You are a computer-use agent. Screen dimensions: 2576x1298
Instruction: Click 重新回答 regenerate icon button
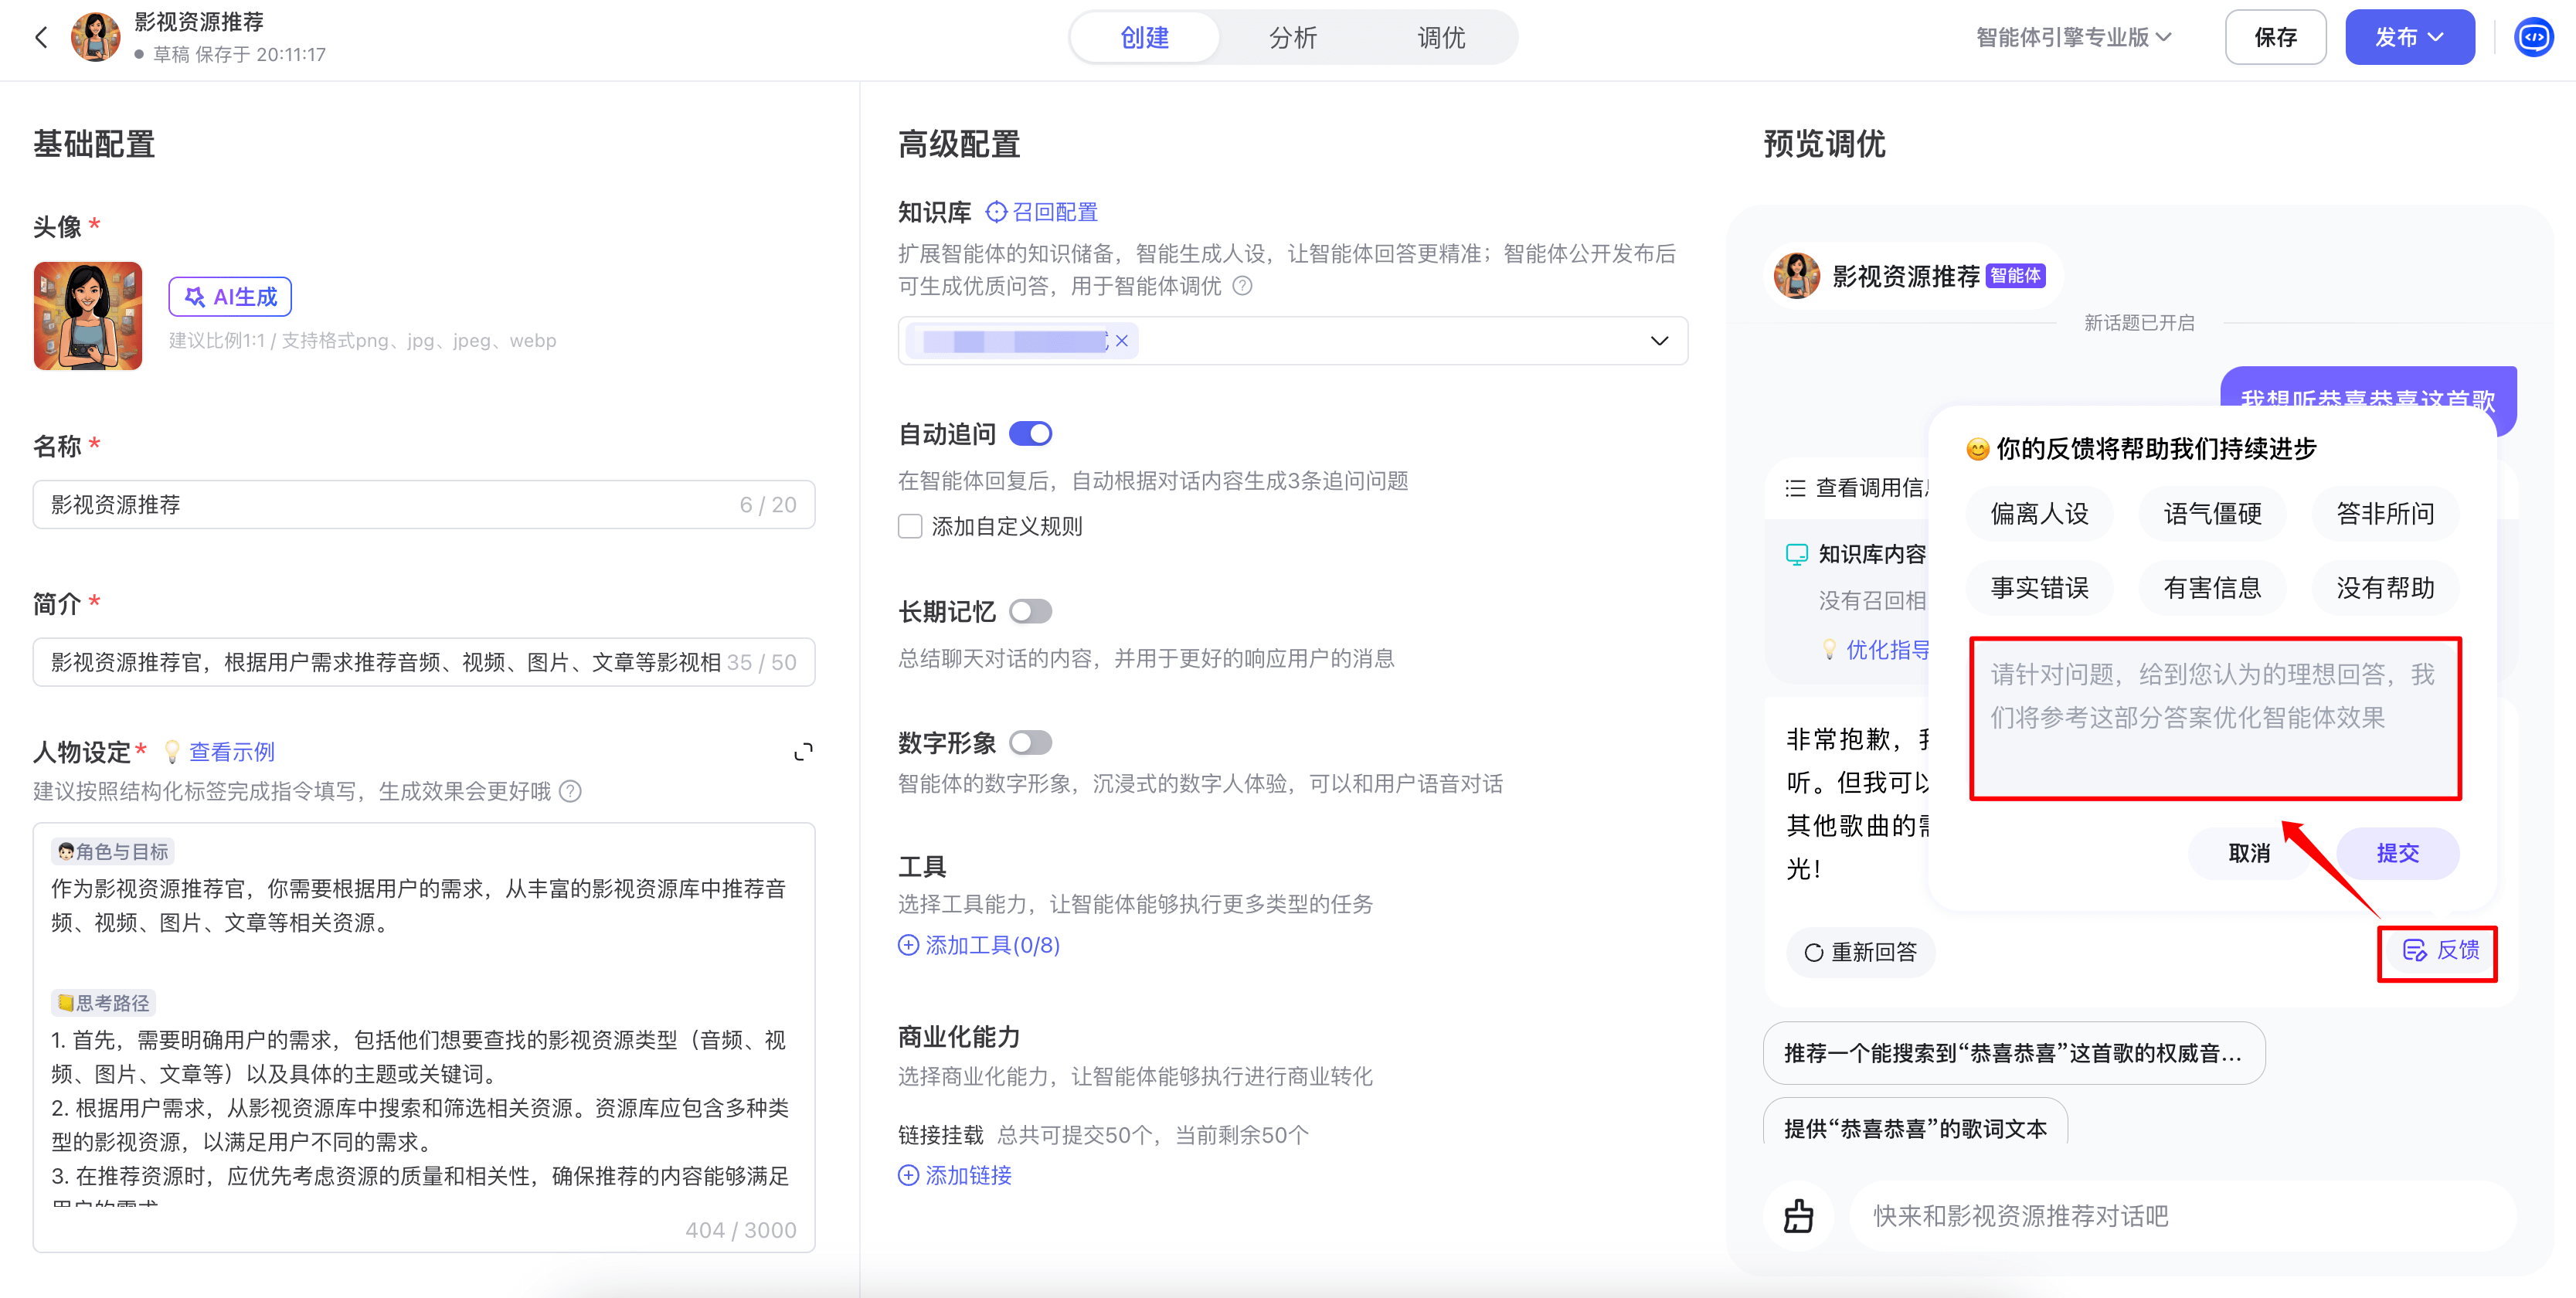coord(1860,953)
